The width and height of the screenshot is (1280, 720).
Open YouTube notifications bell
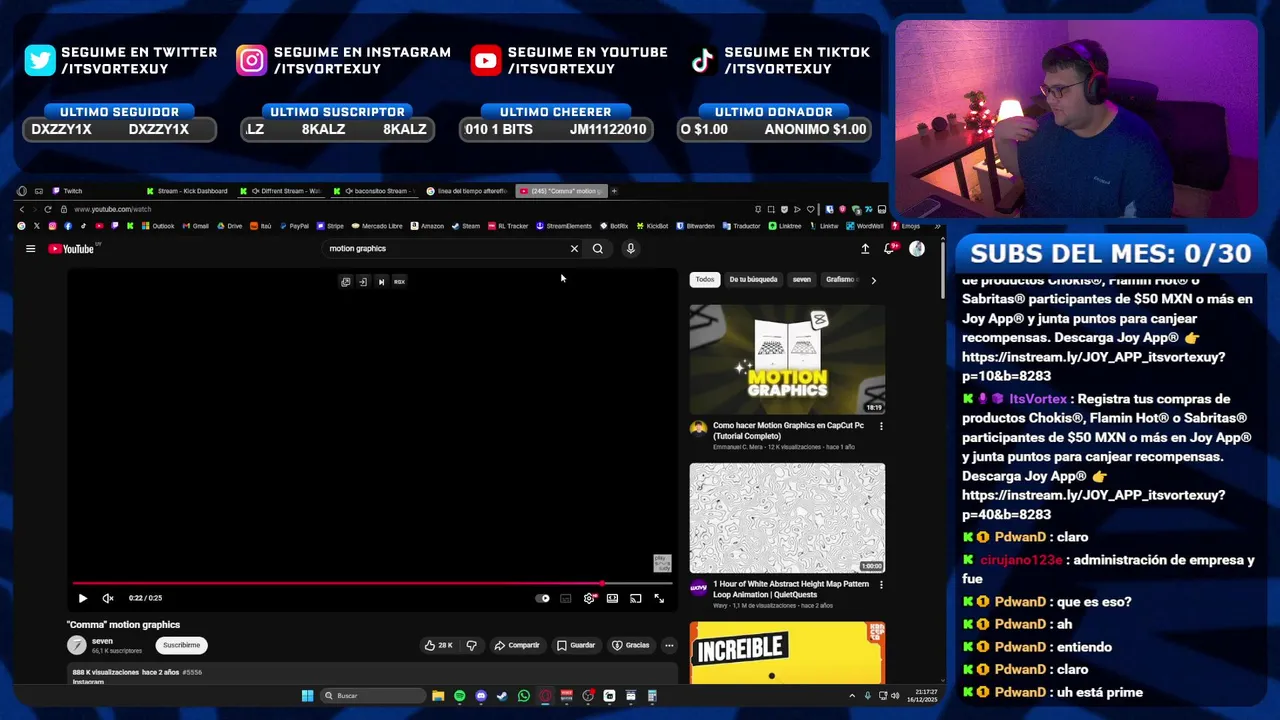coord(889,249)
